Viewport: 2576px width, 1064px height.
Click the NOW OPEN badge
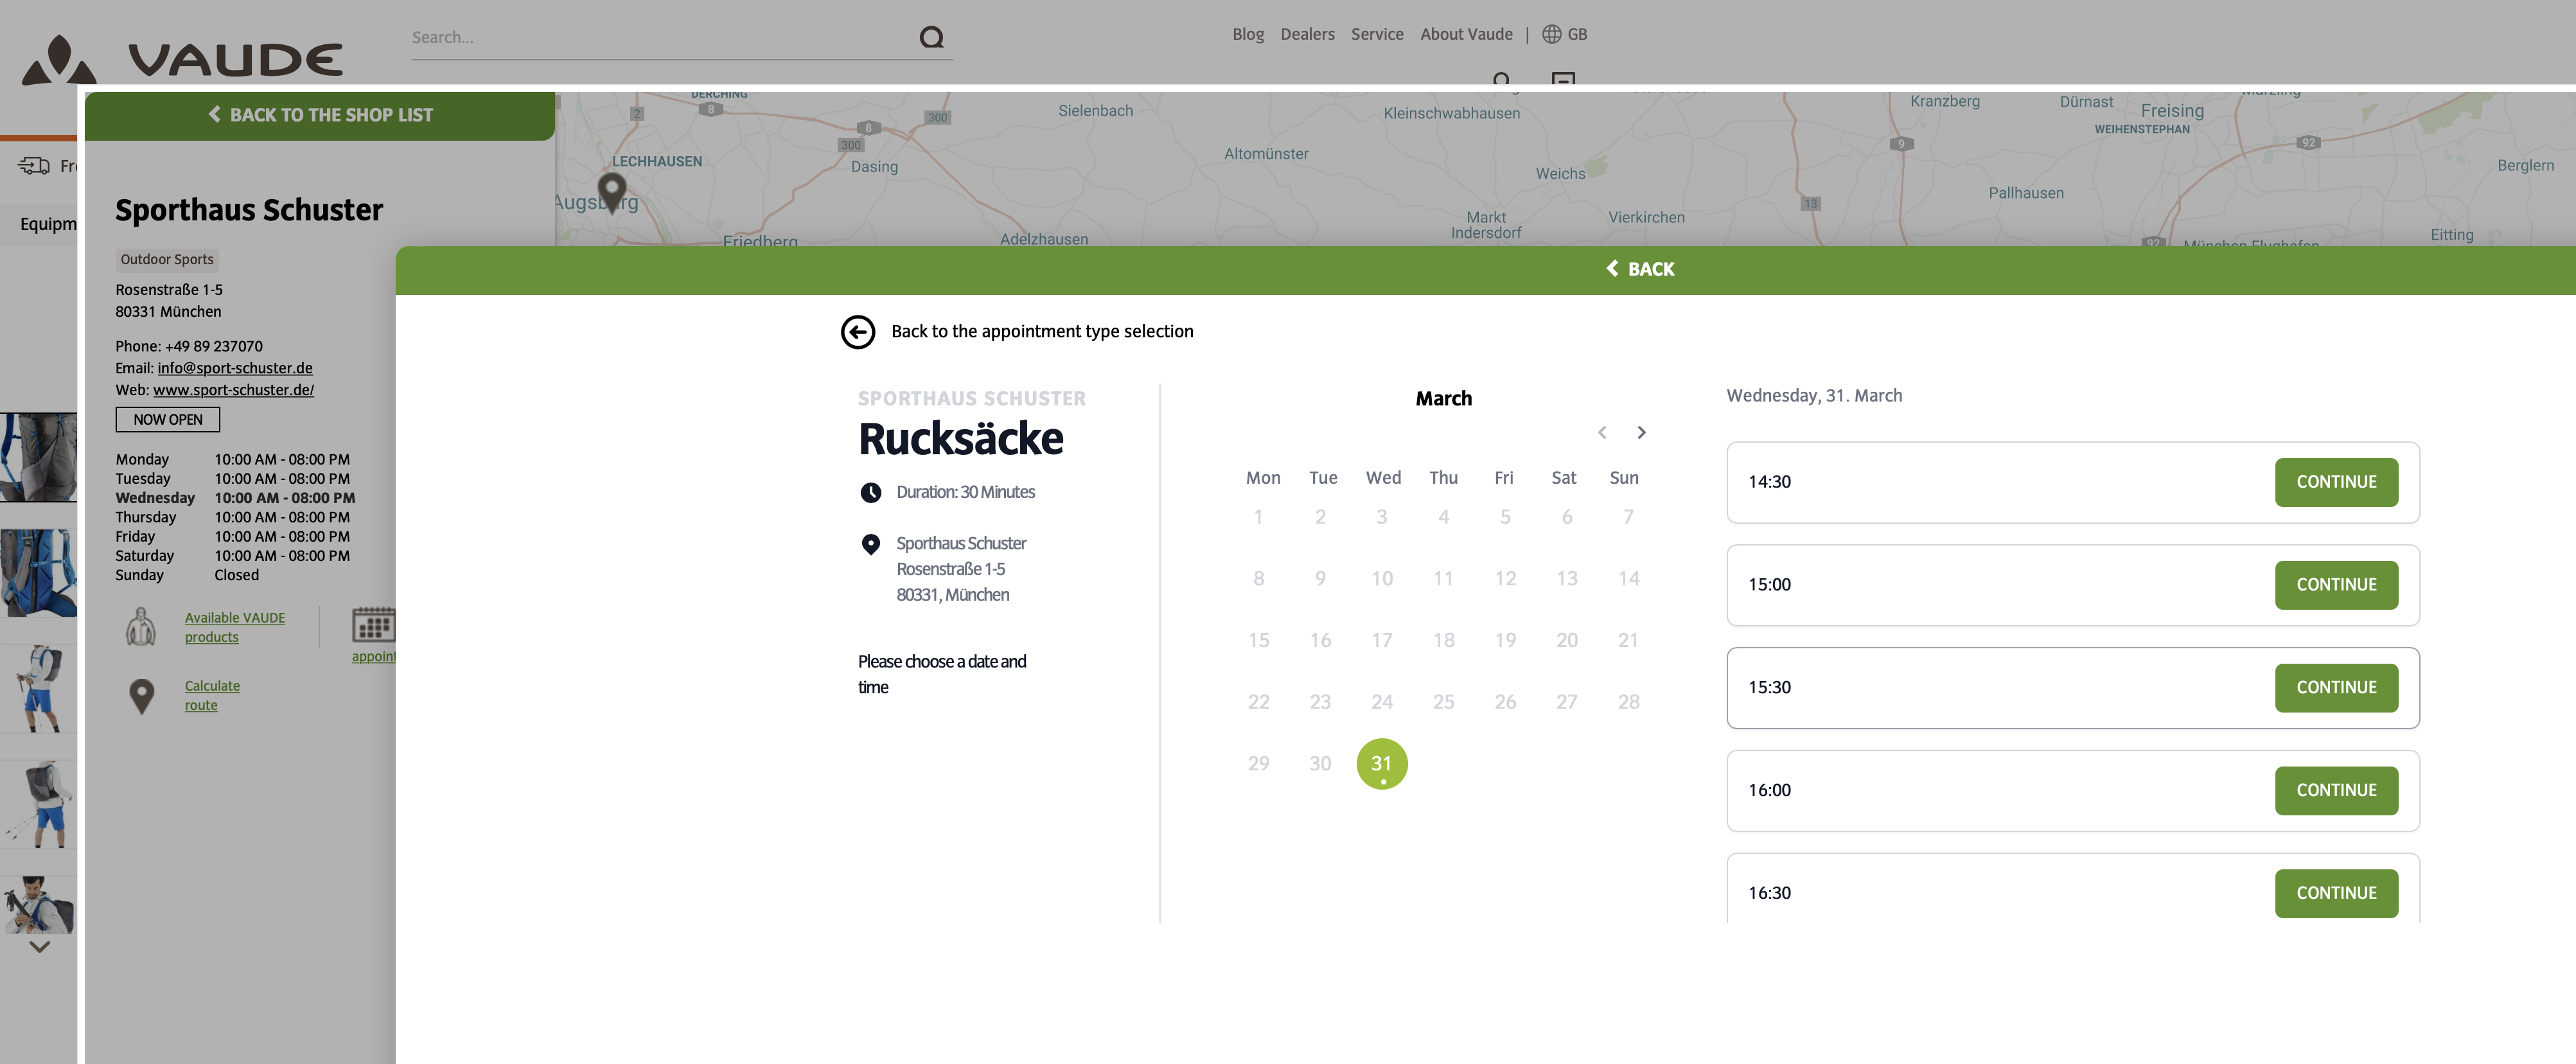point(167,420)
